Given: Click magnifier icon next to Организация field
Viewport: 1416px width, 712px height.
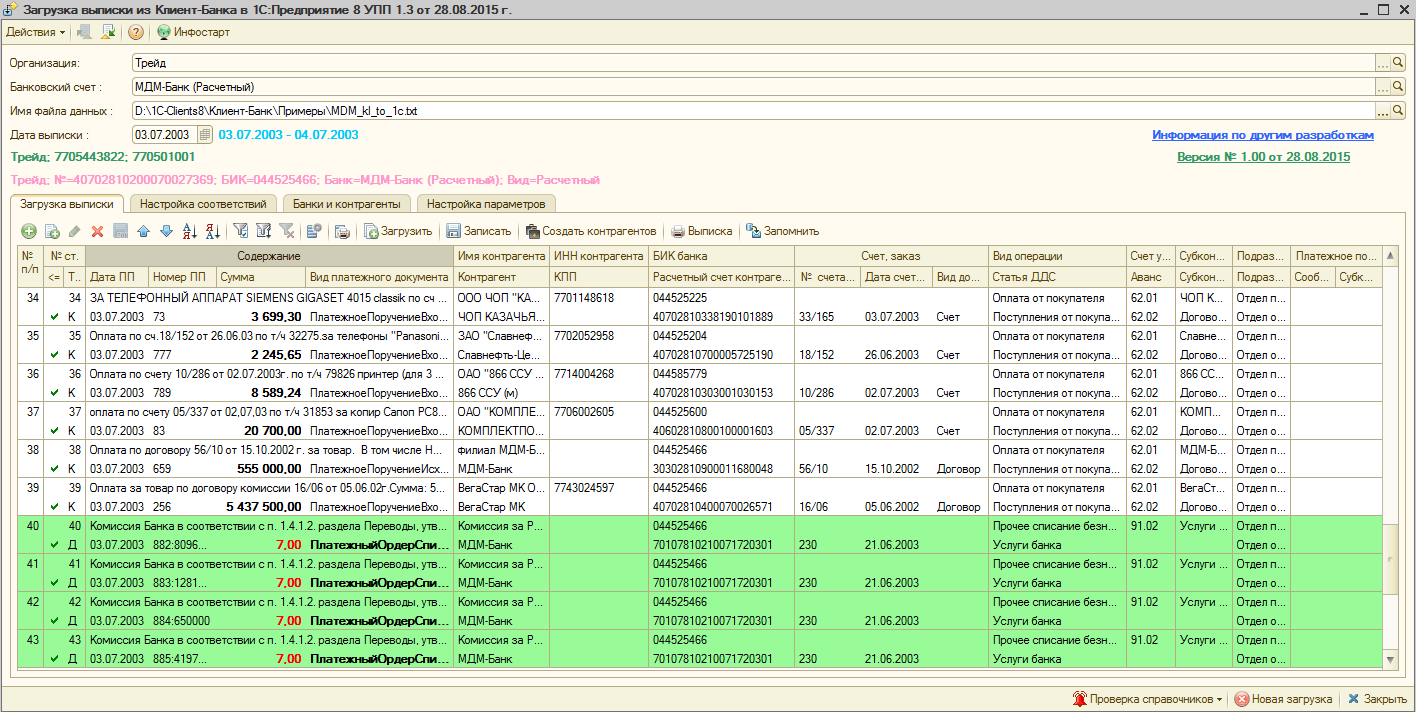Looking at the screenshot, I should tap(1398, 63).
